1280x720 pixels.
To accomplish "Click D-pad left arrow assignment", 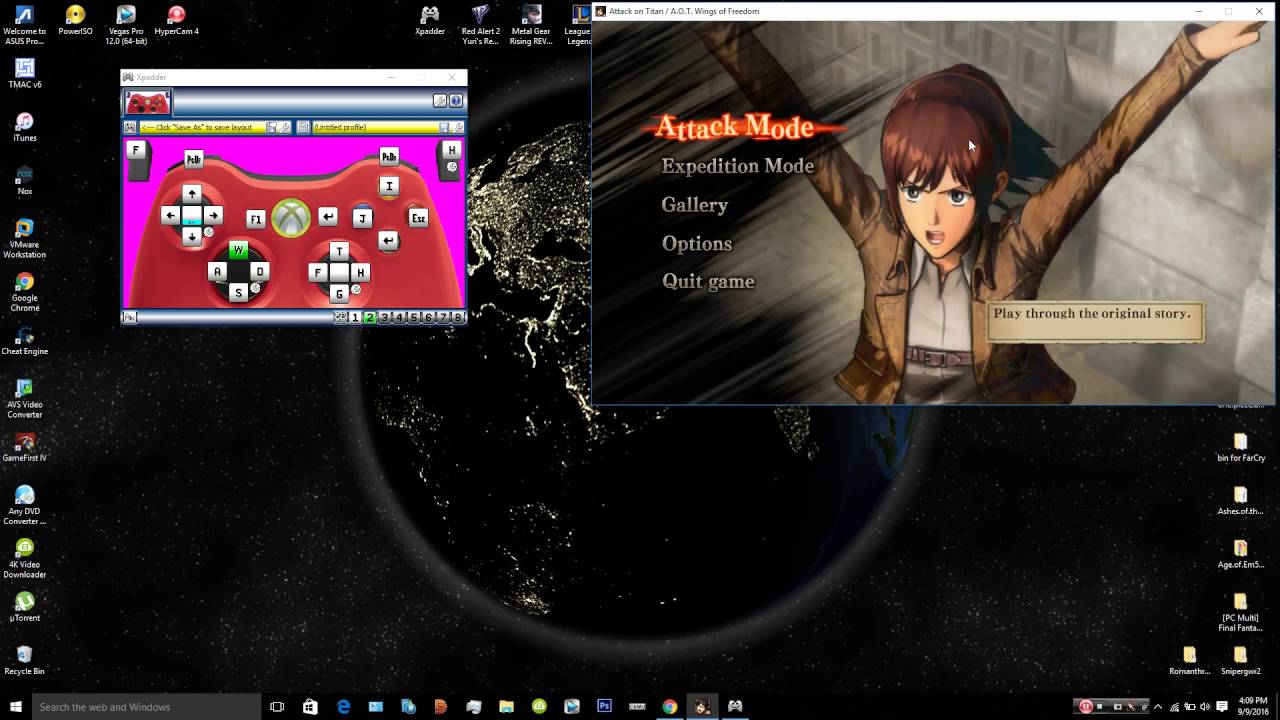I will tap(170, 215).
